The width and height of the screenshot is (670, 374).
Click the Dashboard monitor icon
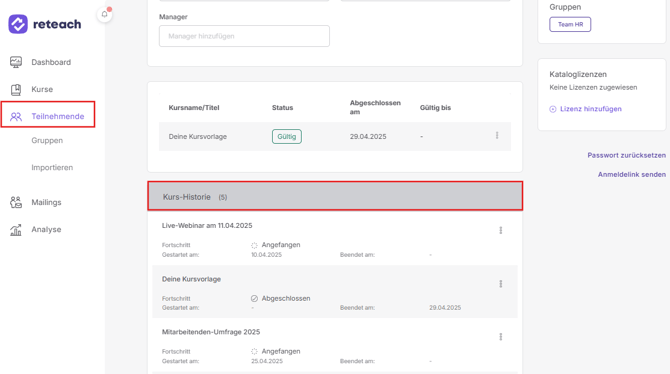16,62
